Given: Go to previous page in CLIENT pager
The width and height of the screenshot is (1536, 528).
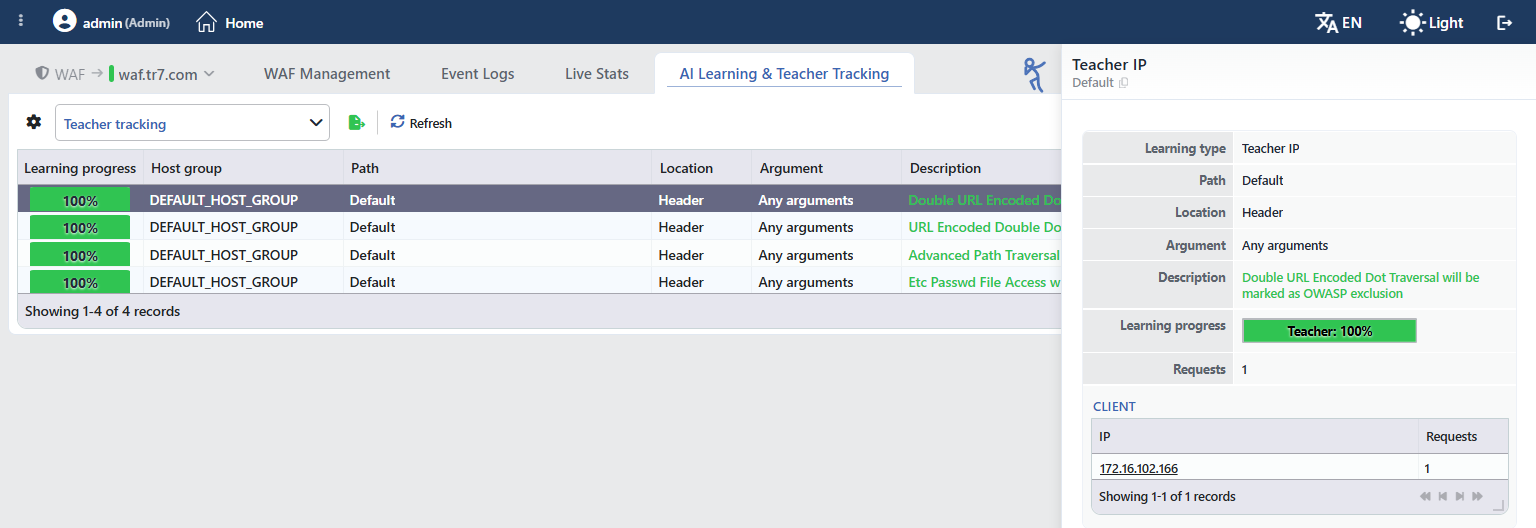Looking at the screenshot, I should click(1443, 496).
